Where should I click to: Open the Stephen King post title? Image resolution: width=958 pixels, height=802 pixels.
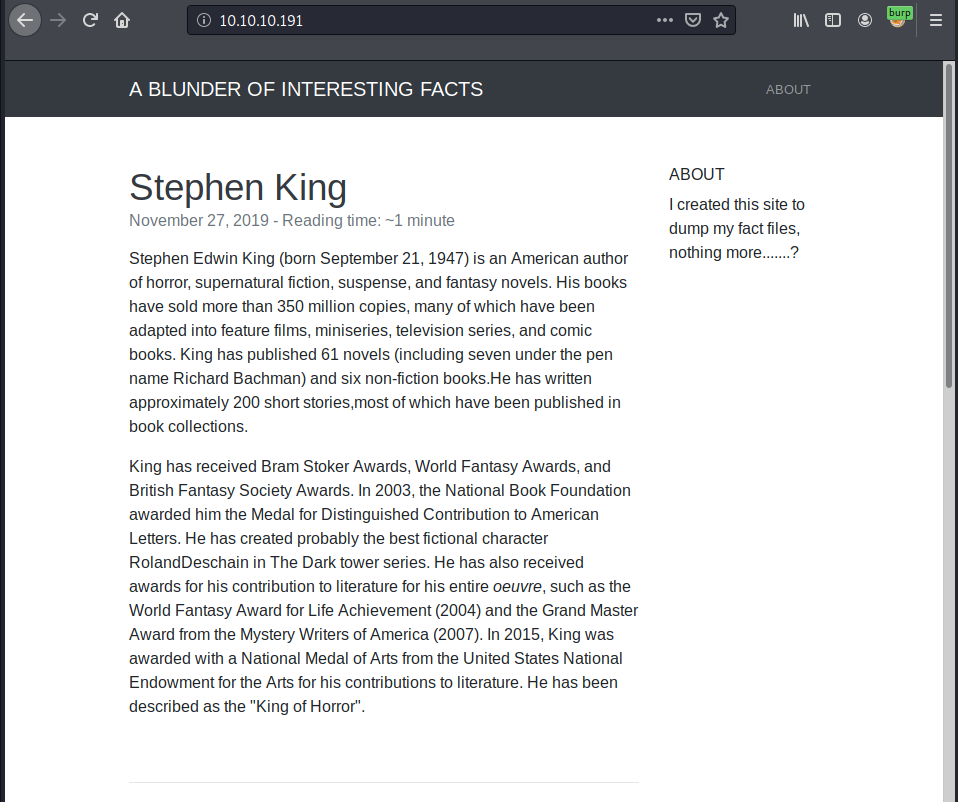click(238, 187)
